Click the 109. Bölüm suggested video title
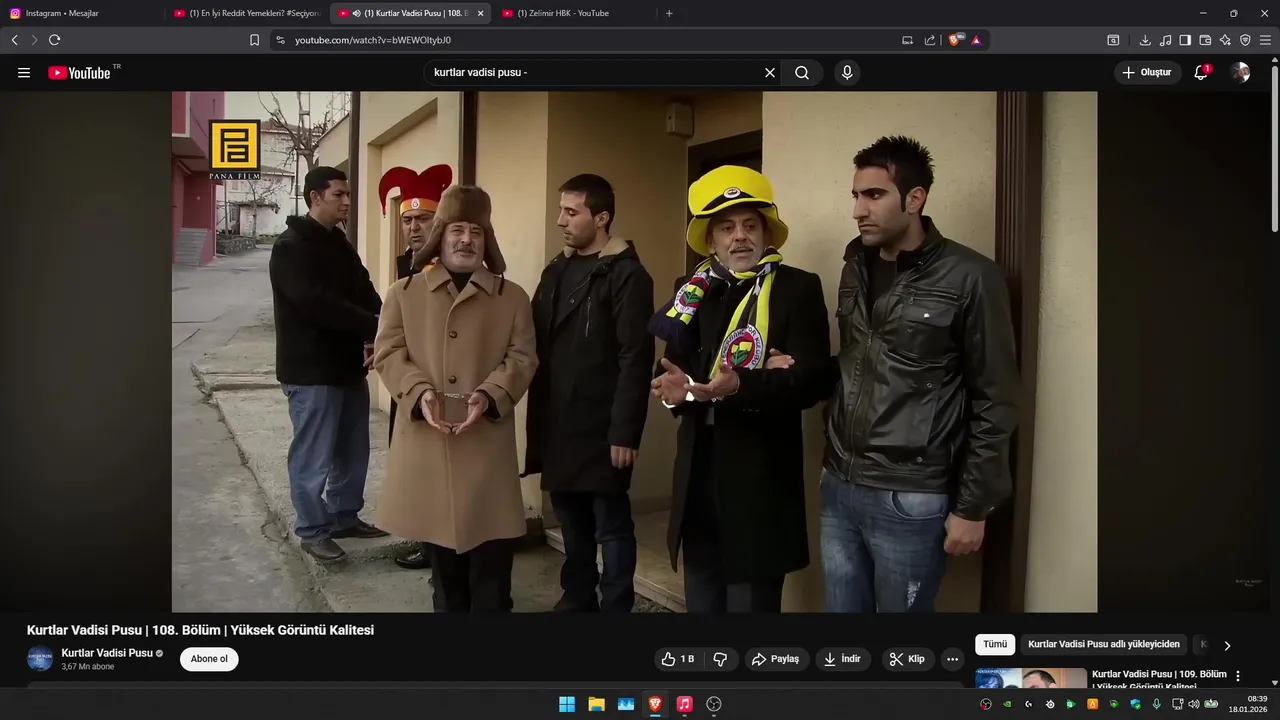This screenshot has height=720, width=1280. coord(1159,680)
